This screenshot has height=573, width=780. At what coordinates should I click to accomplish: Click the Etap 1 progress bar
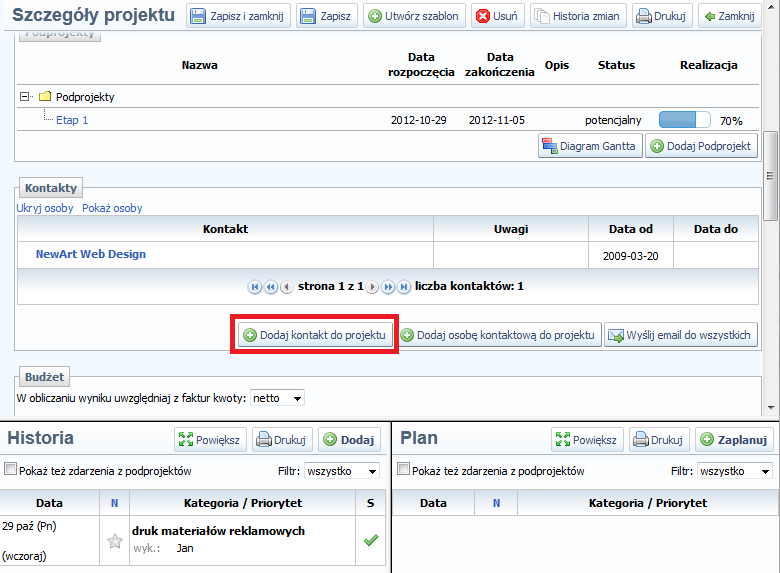click(684, 120)
